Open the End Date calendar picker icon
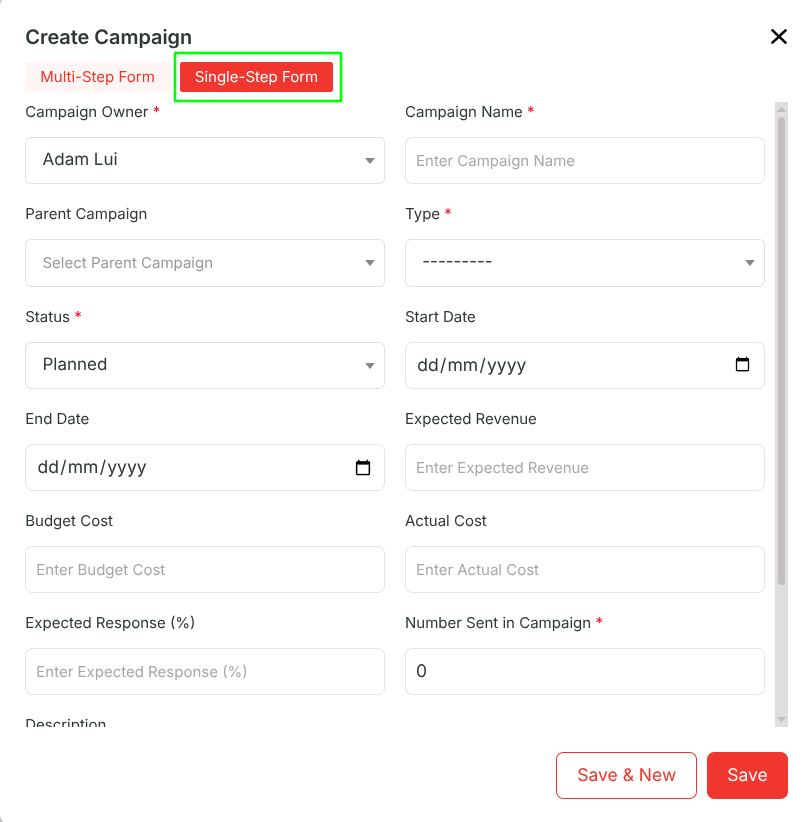 pyautogui.click(x=363, y=467)
